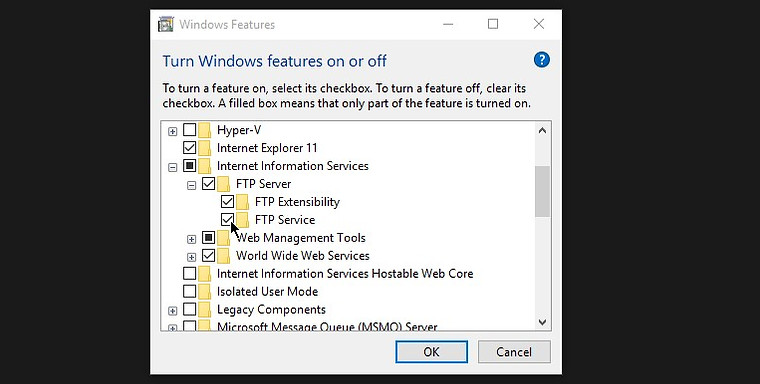Tick the Internet Information Services Hostable Web Core checkbox
Screen dimensions: 760x384
coord(190,273)
